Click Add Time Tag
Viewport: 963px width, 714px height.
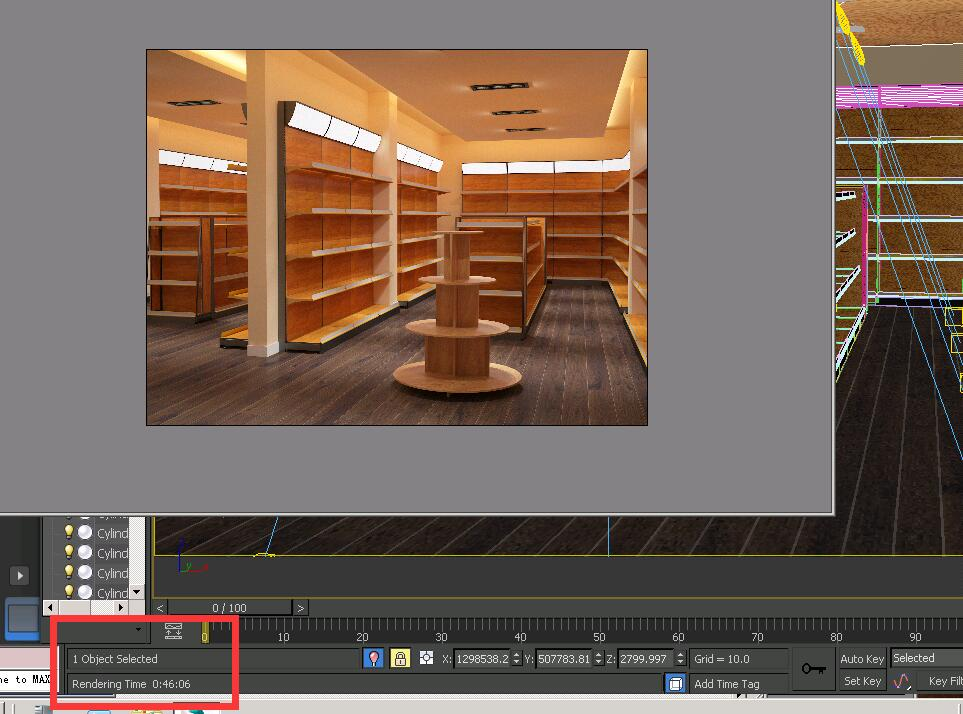tap(727, 684)
